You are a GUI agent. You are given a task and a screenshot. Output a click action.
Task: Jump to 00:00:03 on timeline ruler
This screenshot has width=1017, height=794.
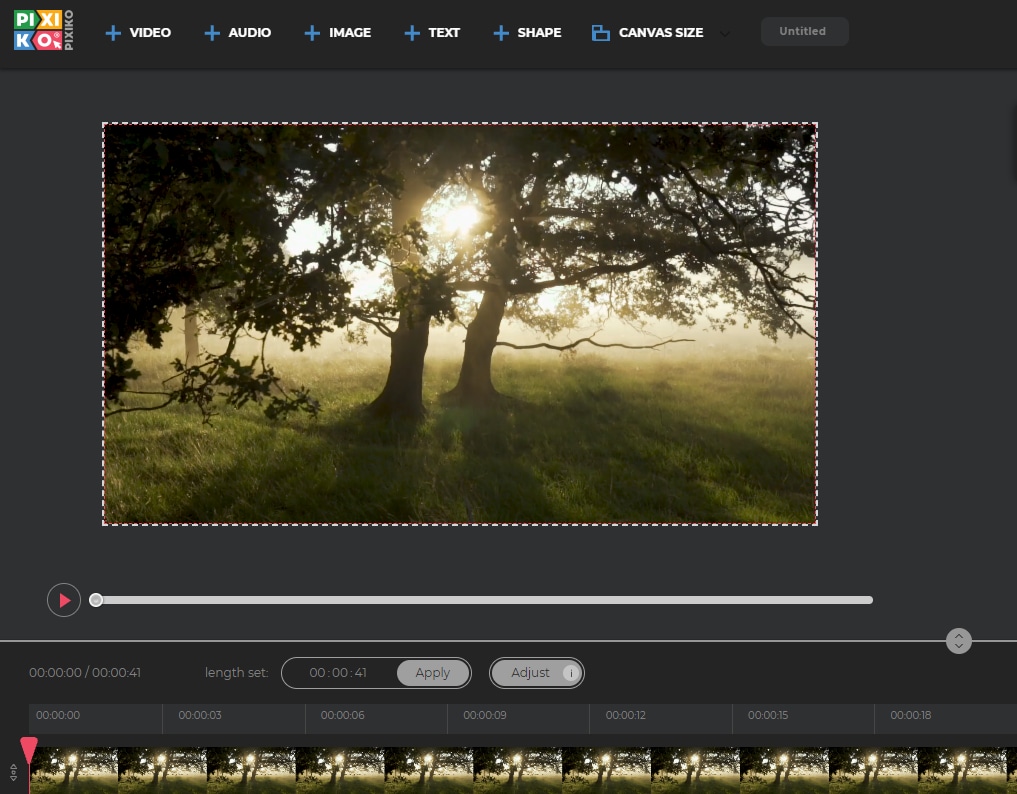tap(200, 715)
